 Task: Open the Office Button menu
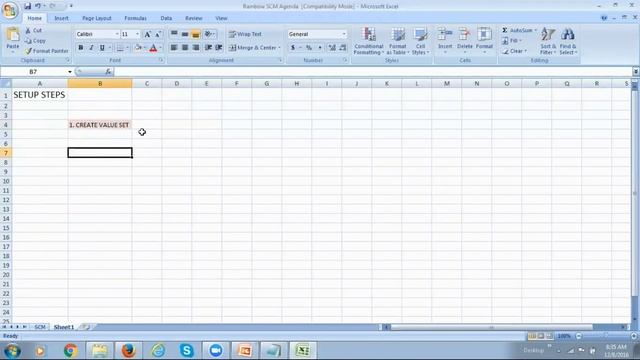point(10,10)
